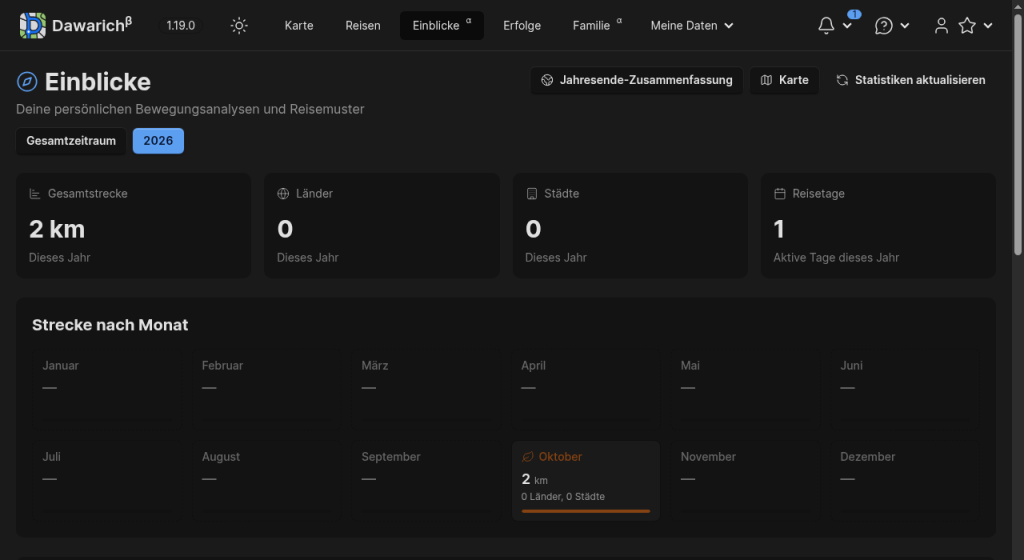
Task: Expand the account menu chevron
Action: point(988,25)
